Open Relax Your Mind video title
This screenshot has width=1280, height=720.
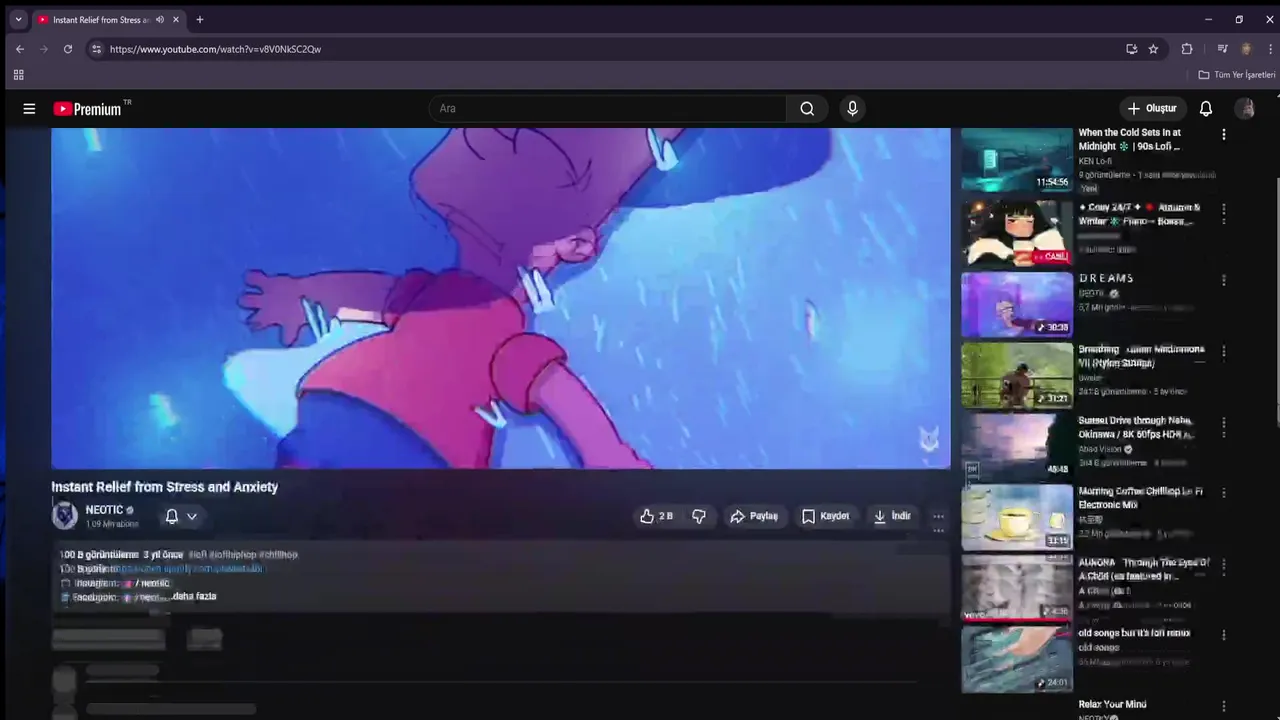tap(1112, 704)
